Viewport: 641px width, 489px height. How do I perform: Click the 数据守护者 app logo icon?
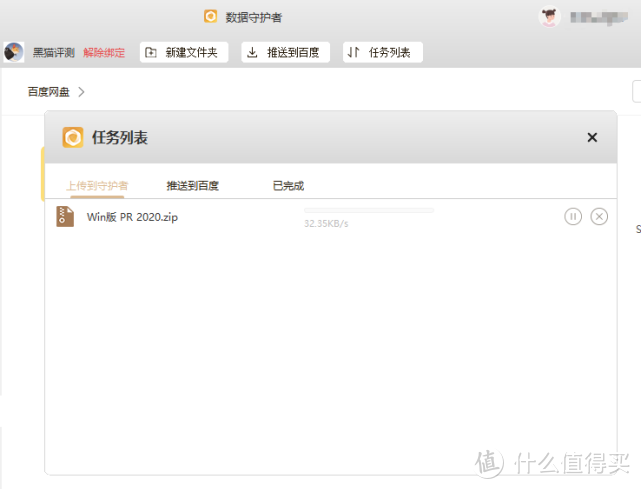click(x=211, y=16)
